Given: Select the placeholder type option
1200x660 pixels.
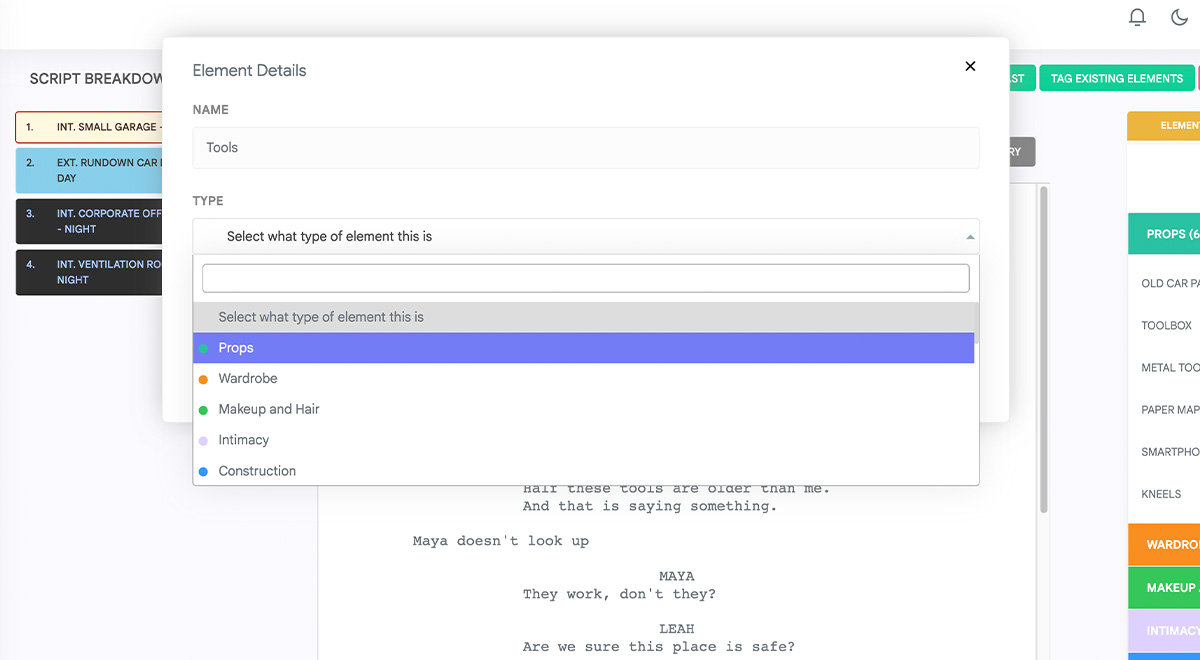Looking at the screenshot, I should click(x=584, y=317).
